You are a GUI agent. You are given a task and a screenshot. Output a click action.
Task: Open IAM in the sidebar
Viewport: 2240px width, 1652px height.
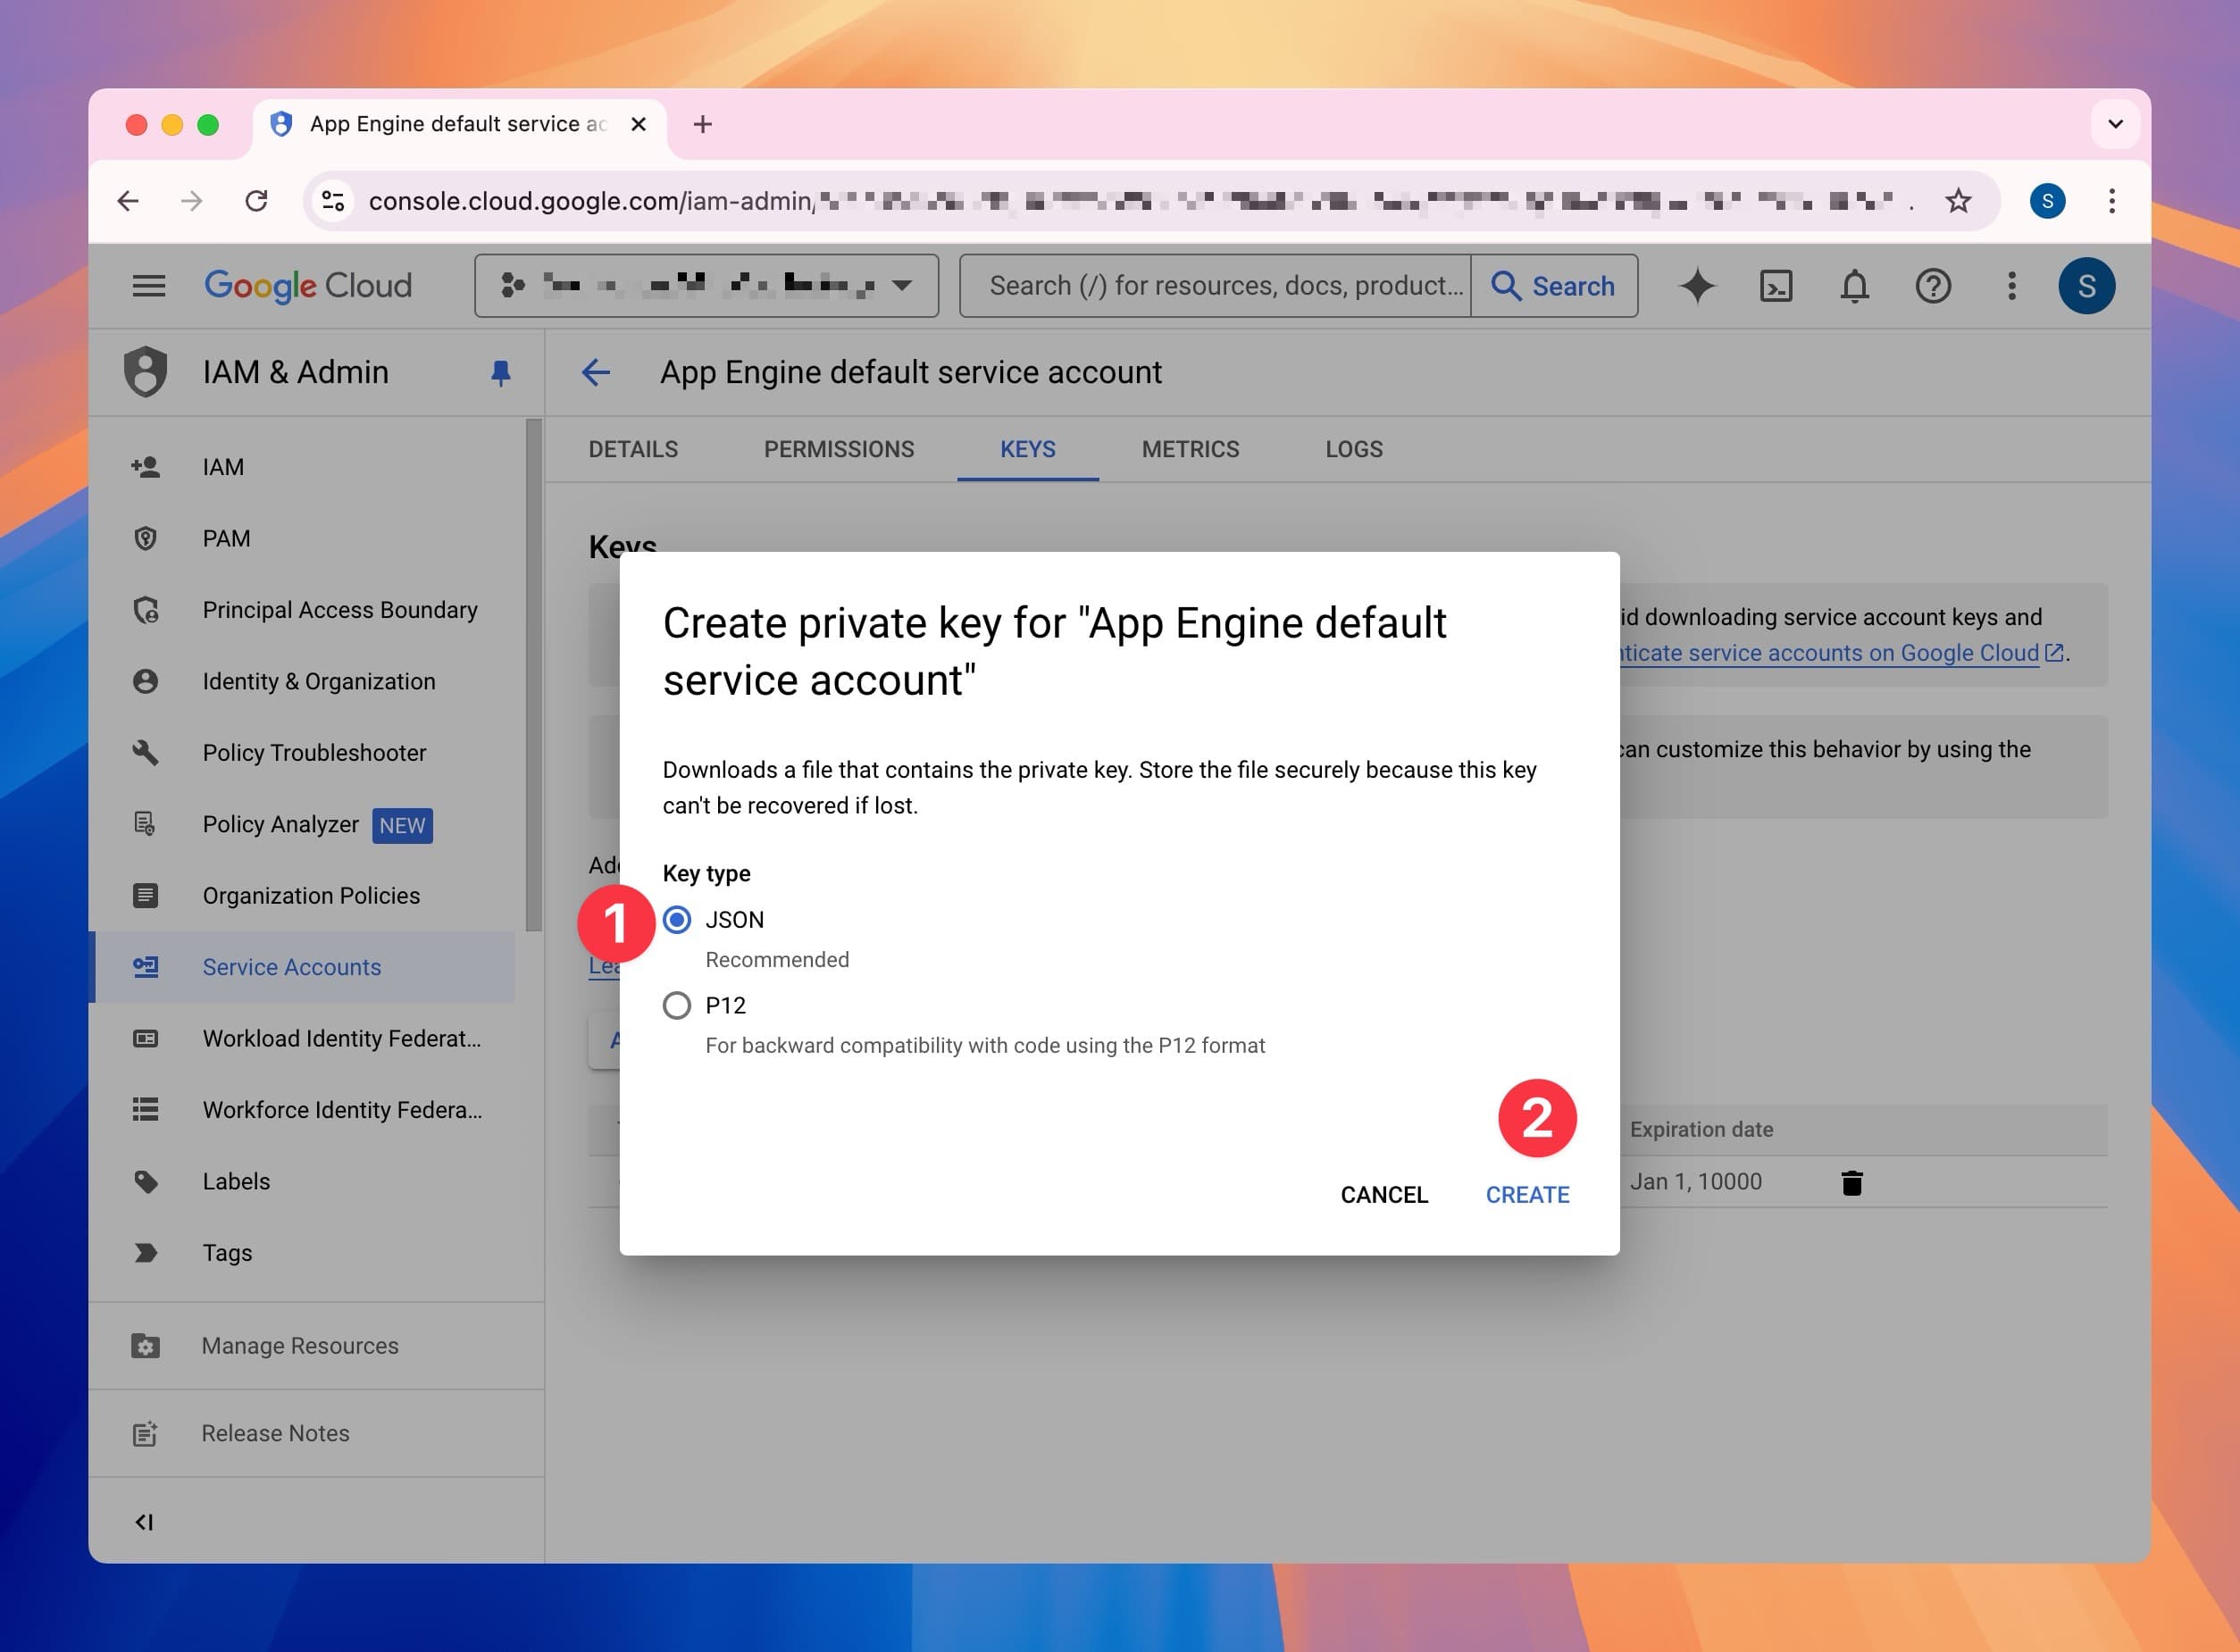[302, 467]
